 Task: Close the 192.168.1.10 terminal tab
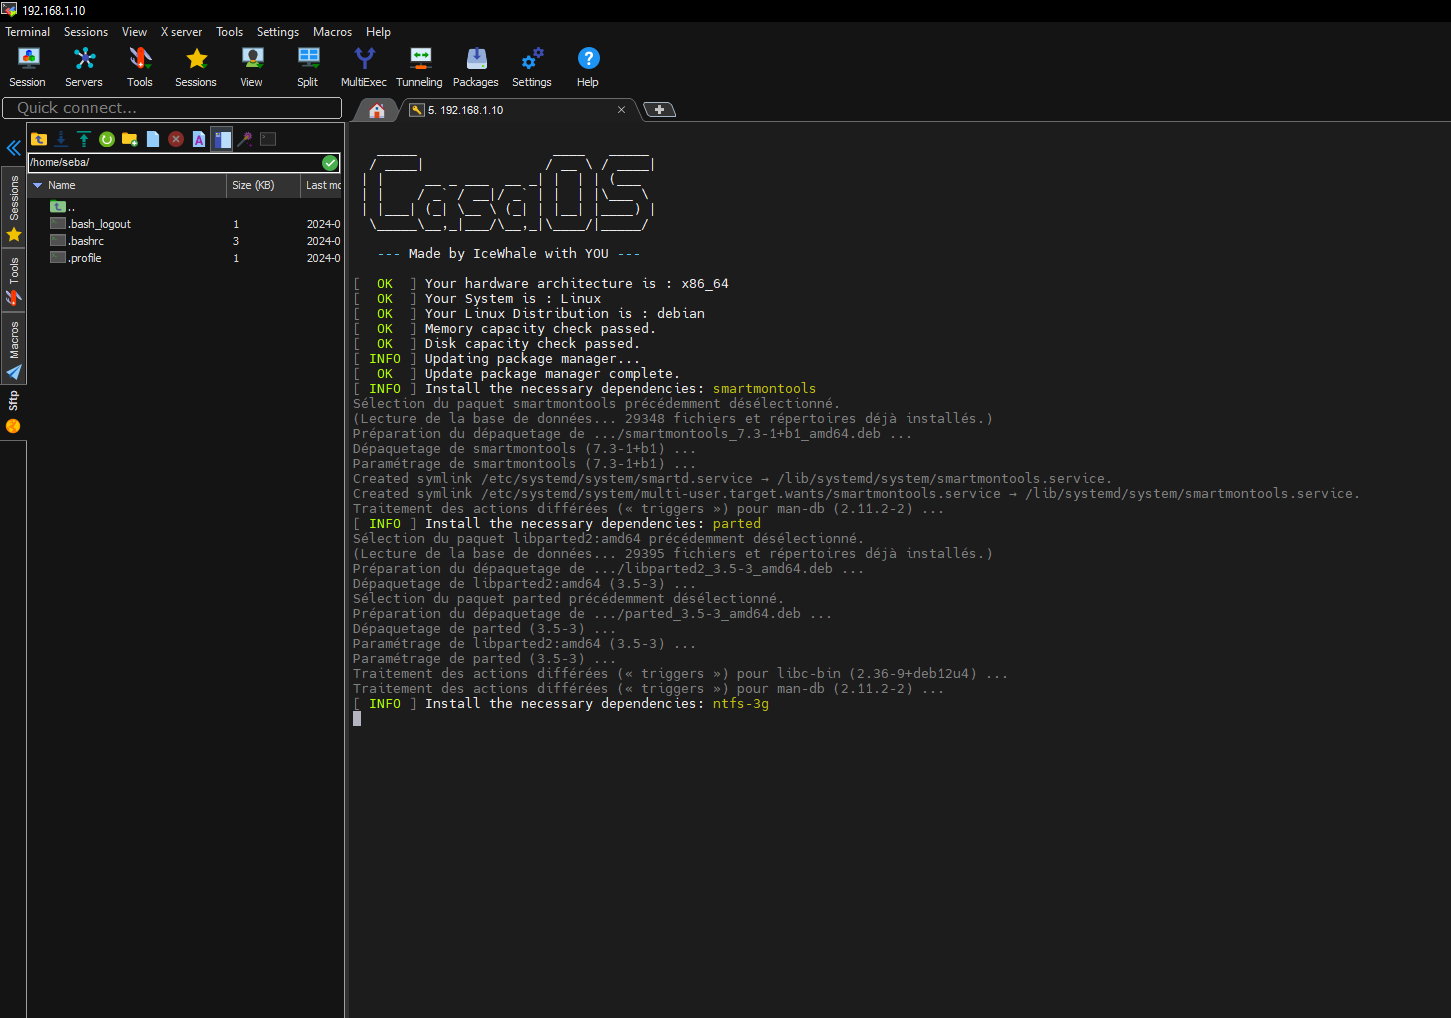click(621, 110)
